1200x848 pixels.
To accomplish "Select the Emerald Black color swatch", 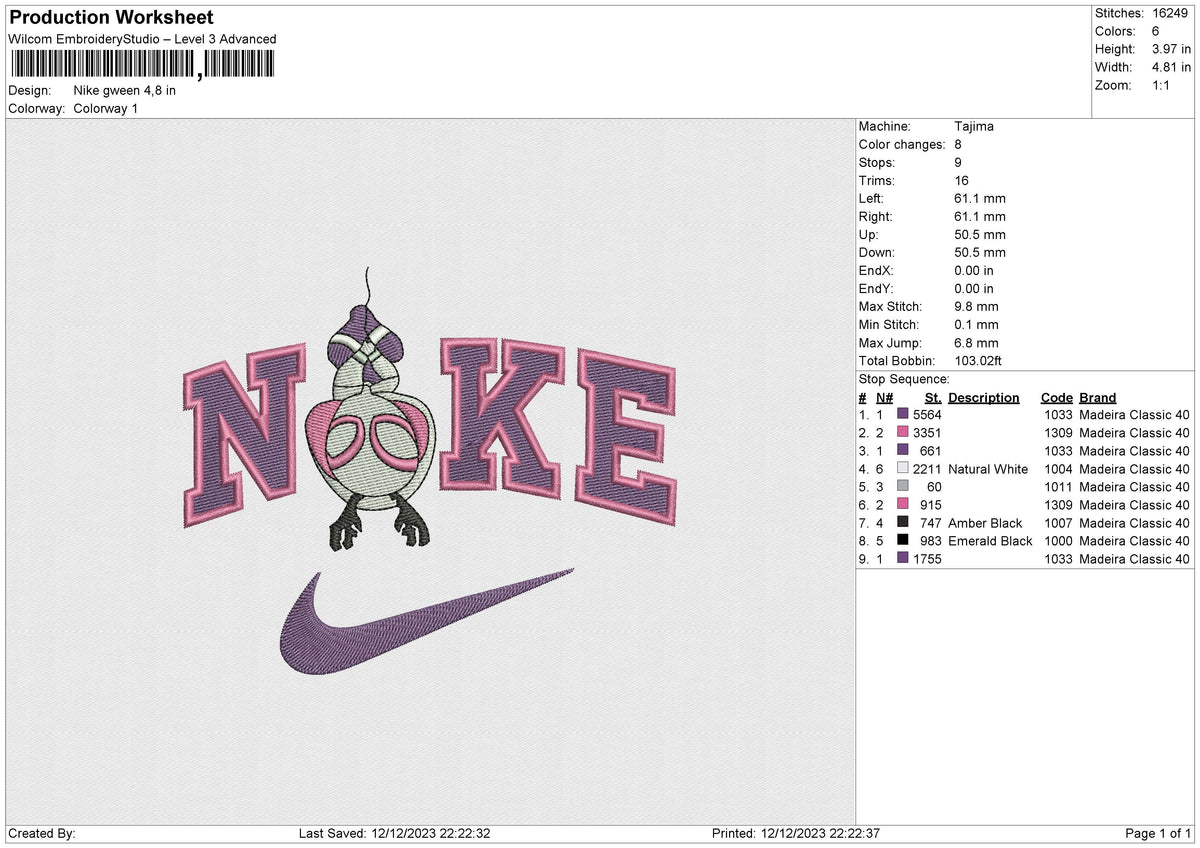I will [x=903, y=541].
